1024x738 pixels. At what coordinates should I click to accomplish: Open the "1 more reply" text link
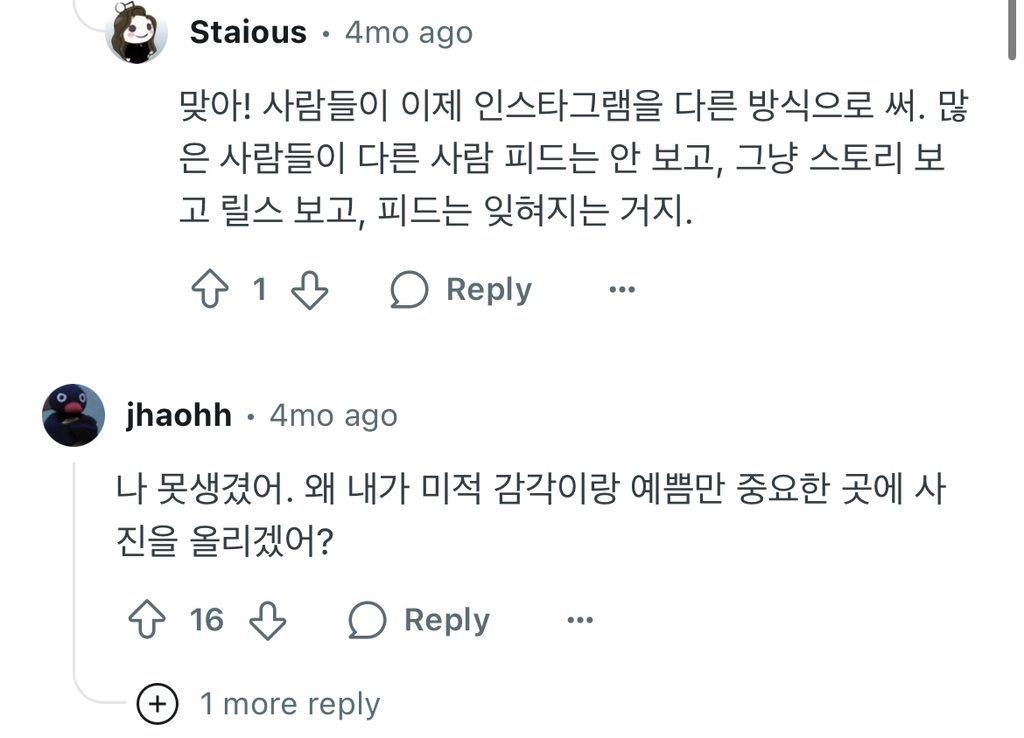click(290, 704)
